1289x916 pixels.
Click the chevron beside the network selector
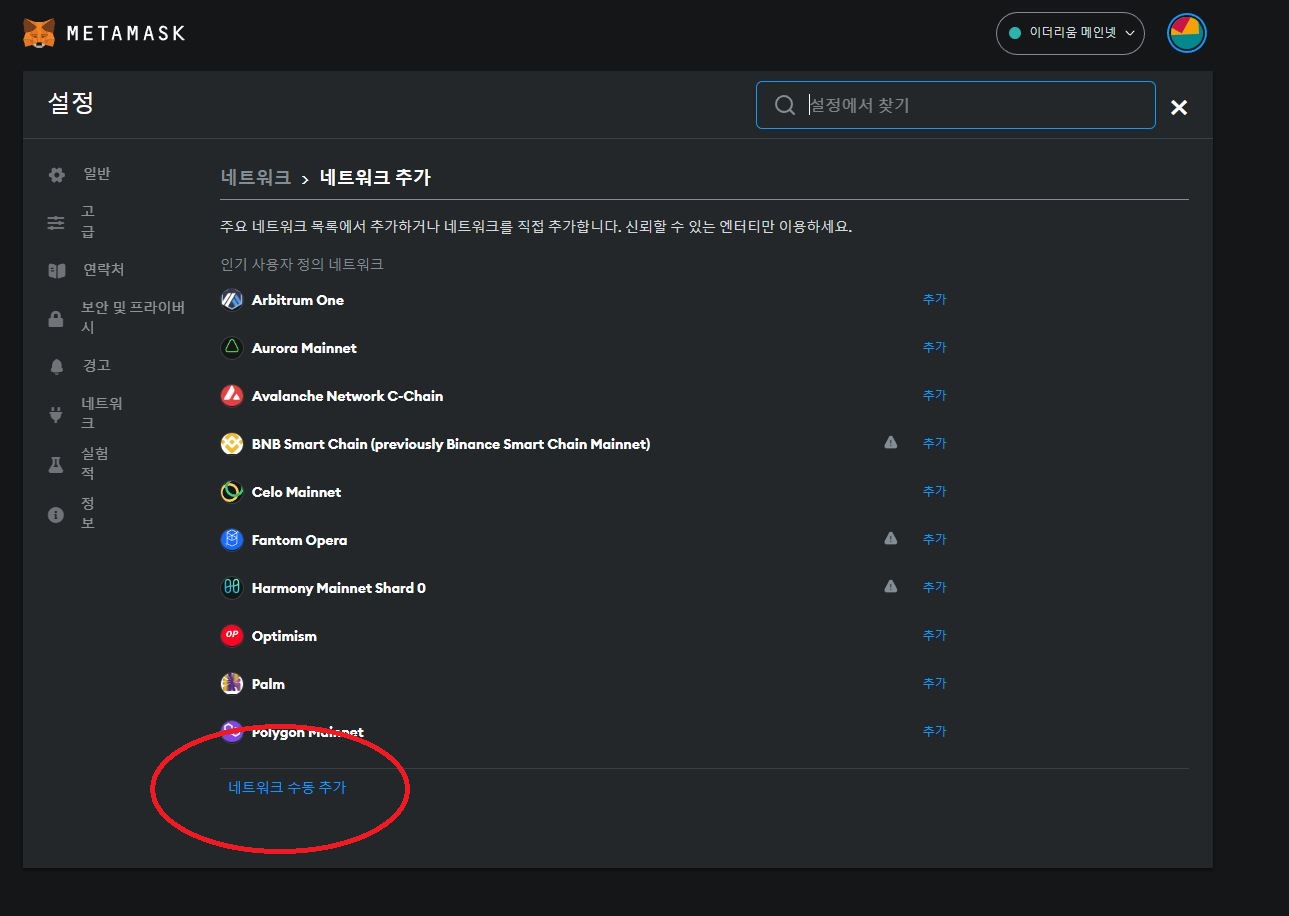pyautogui.click(x=1131, y=32)
